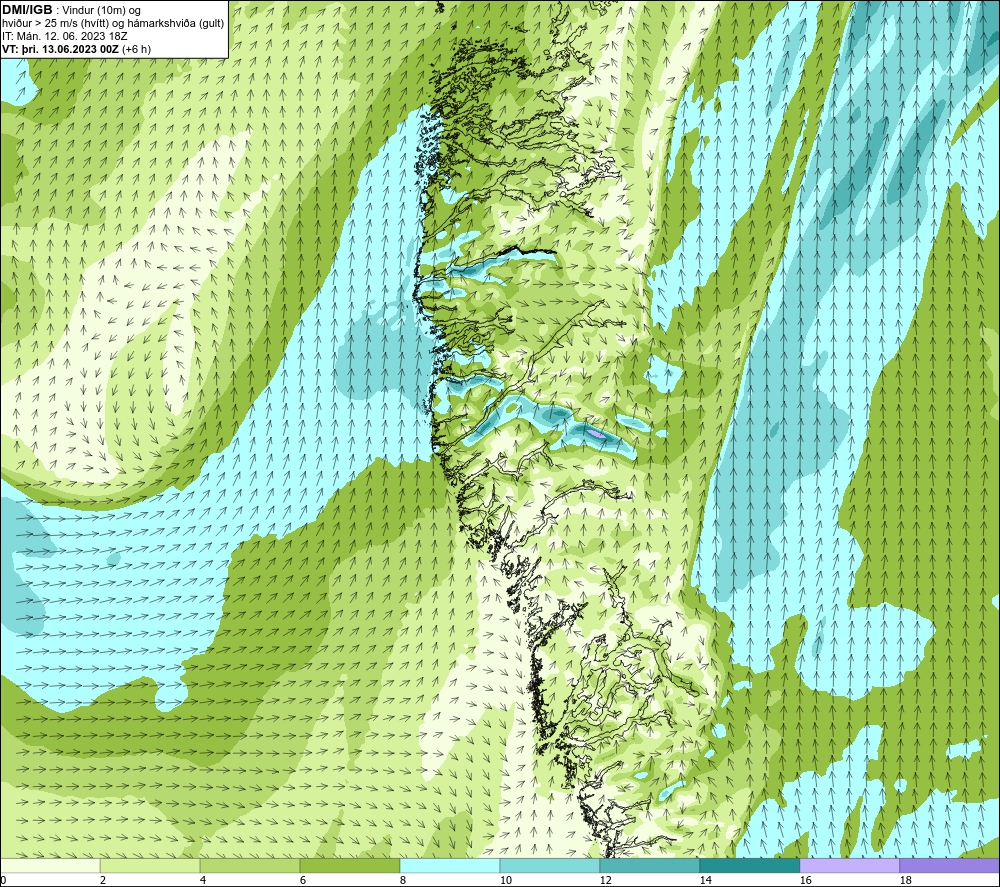Click the 'VT: þri. 13.06.2023 00Z' line
The height and width of the screenshot is (887, 1000).
click(x=77, y=49)
